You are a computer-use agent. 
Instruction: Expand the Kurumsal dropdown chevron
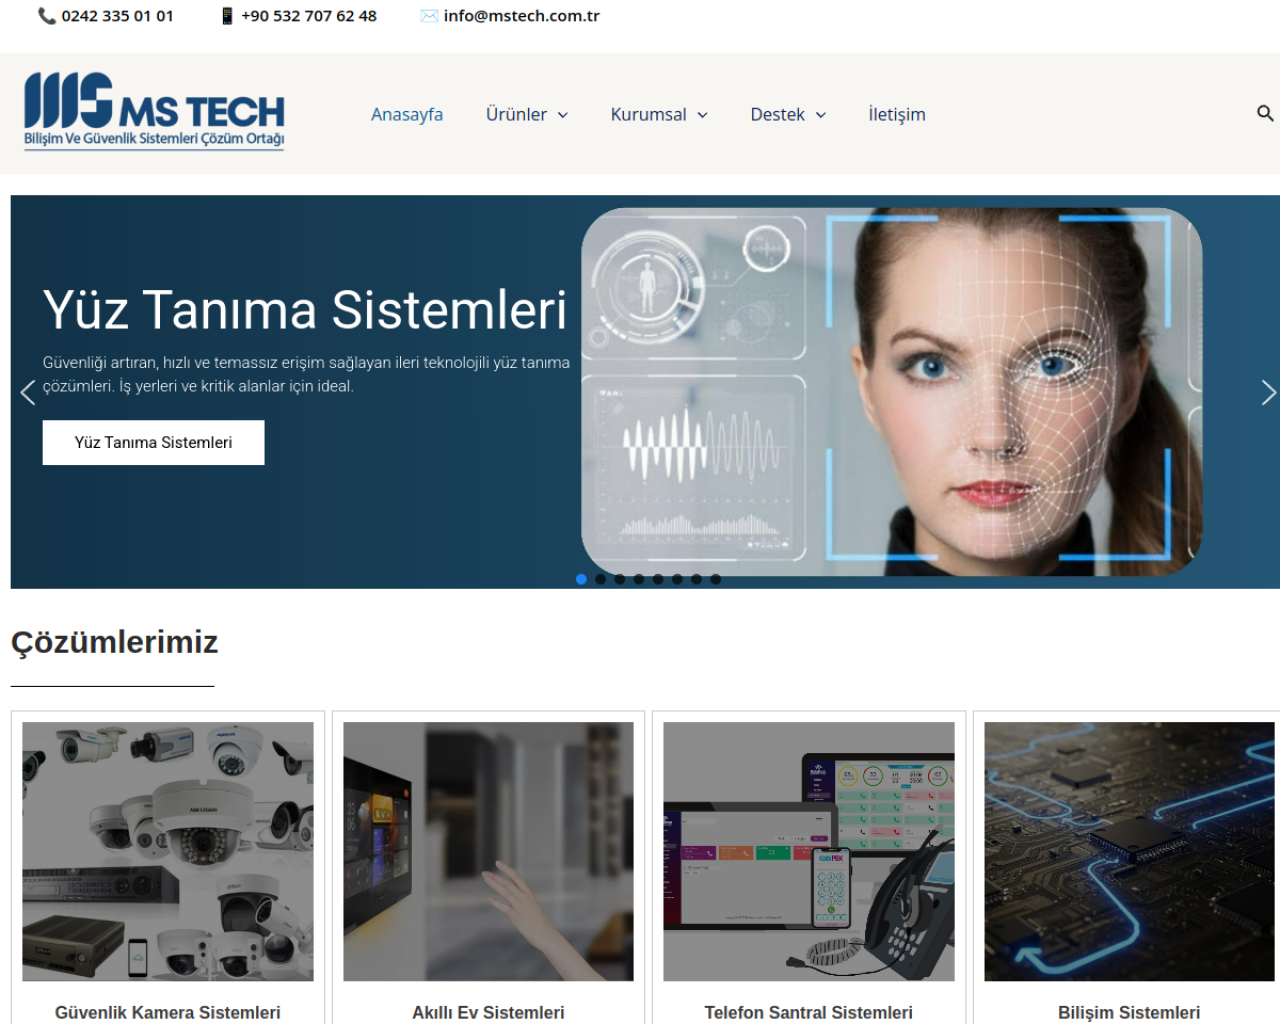702,115
